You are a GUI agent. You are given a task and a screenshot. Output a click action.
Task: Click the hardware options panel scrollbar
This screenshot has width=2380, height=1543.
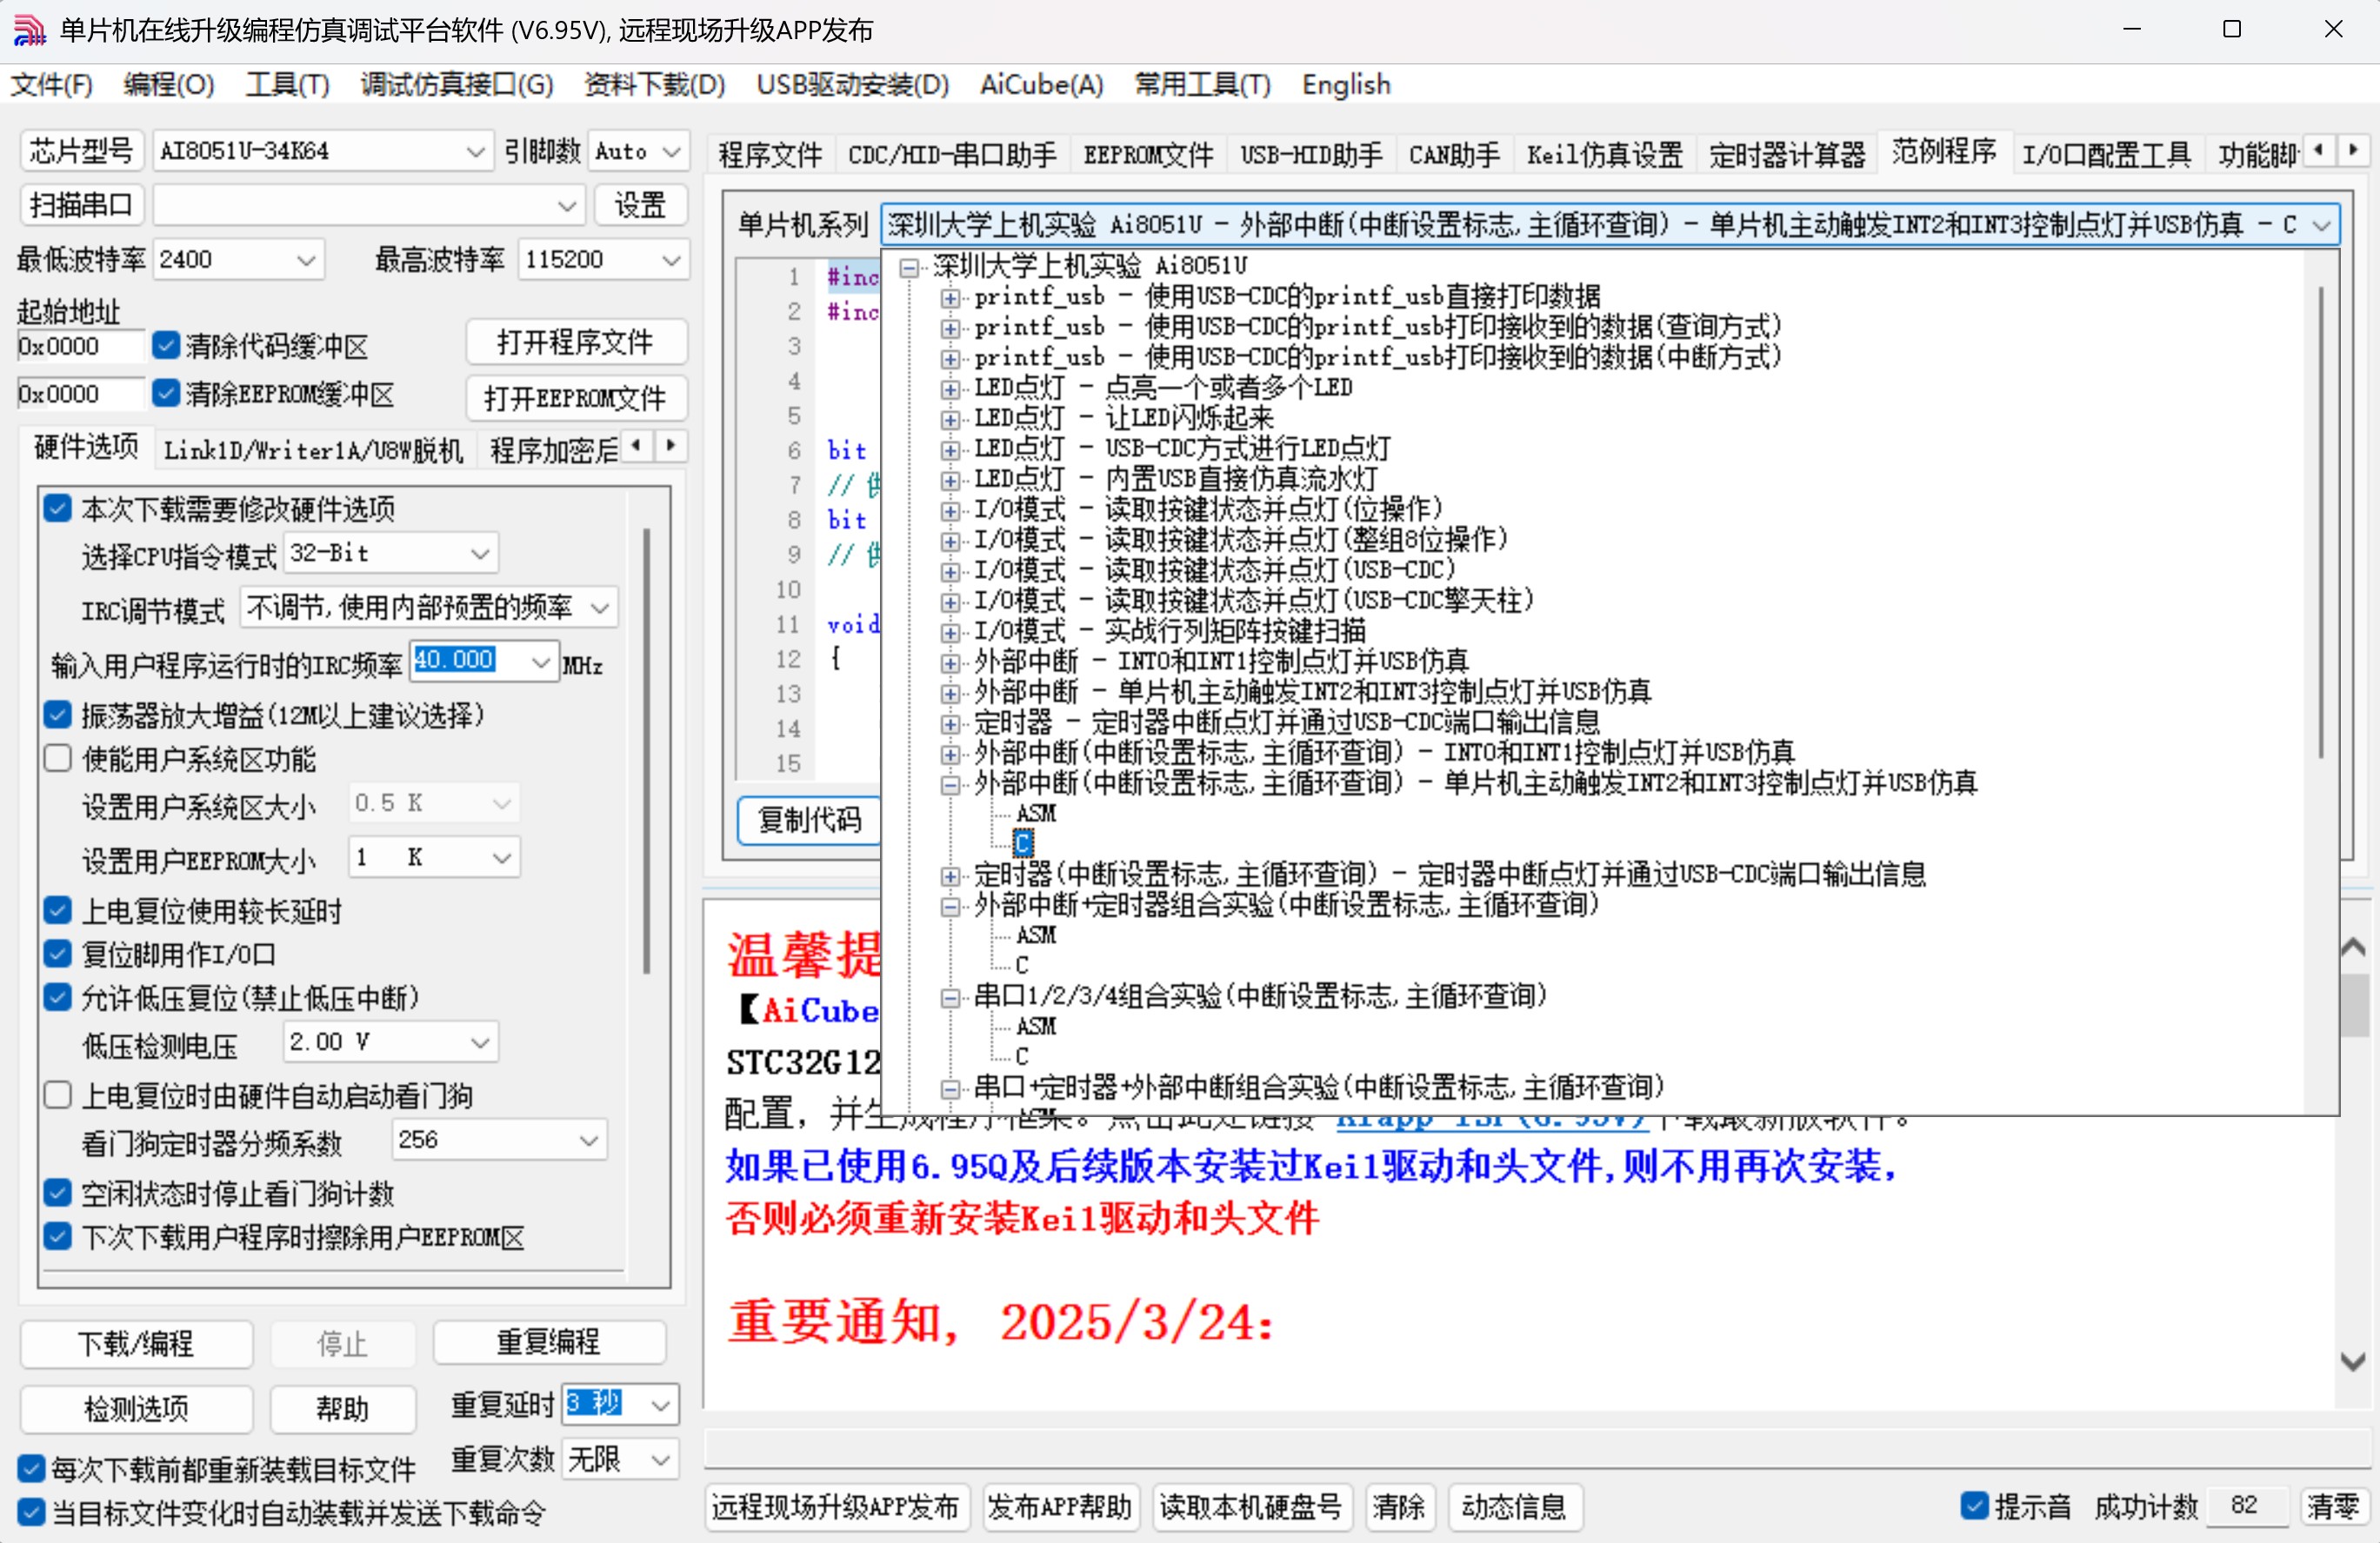coord(647,750)
